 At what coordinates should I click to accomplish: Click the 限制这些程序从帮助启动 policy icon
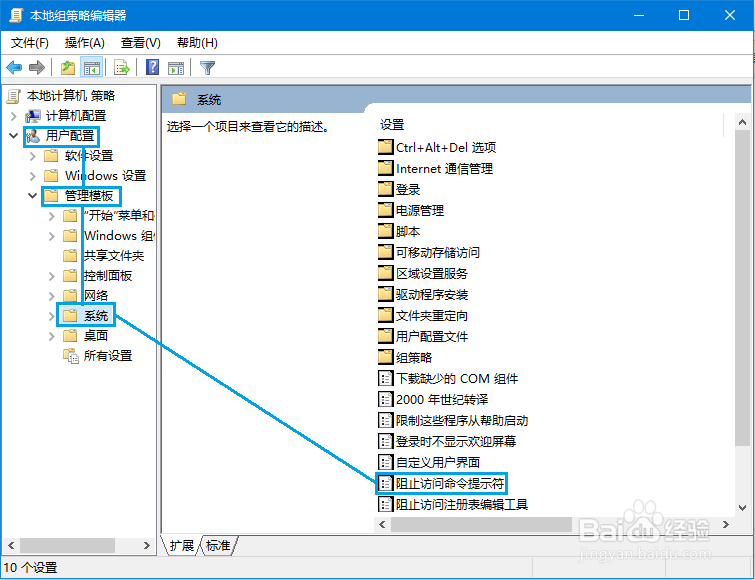[385, 420]
